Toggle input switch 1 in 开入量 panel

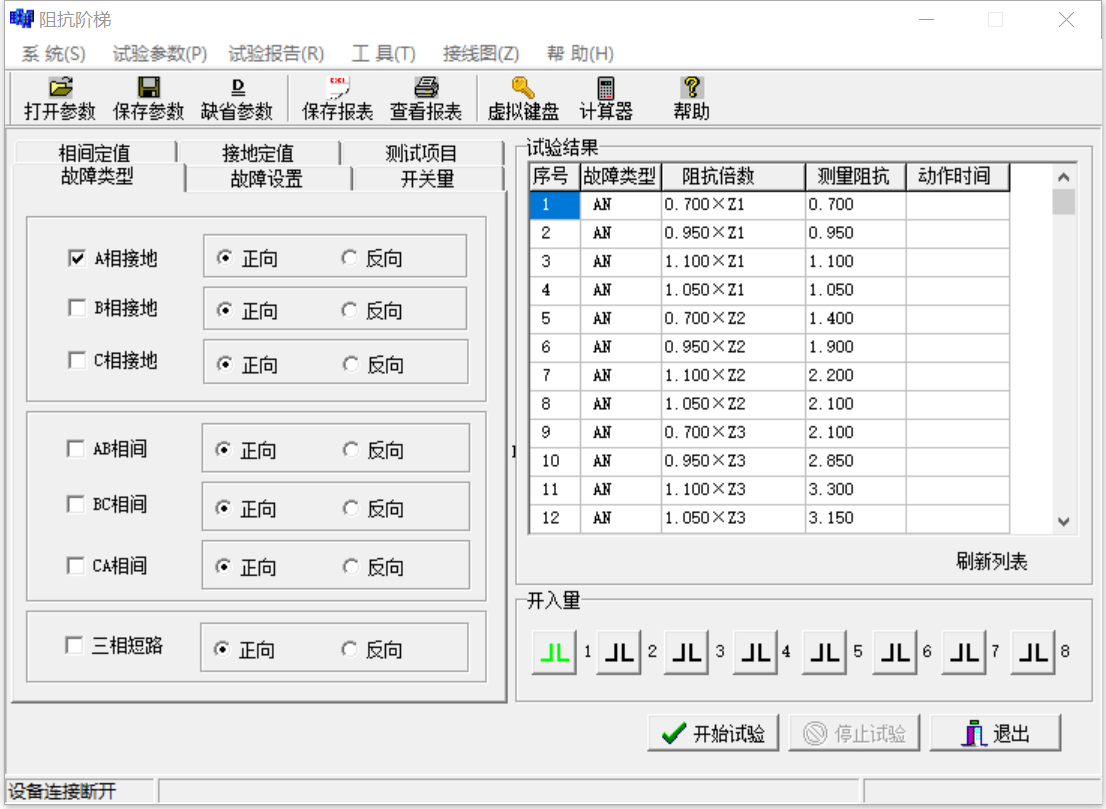pos(553,651)
